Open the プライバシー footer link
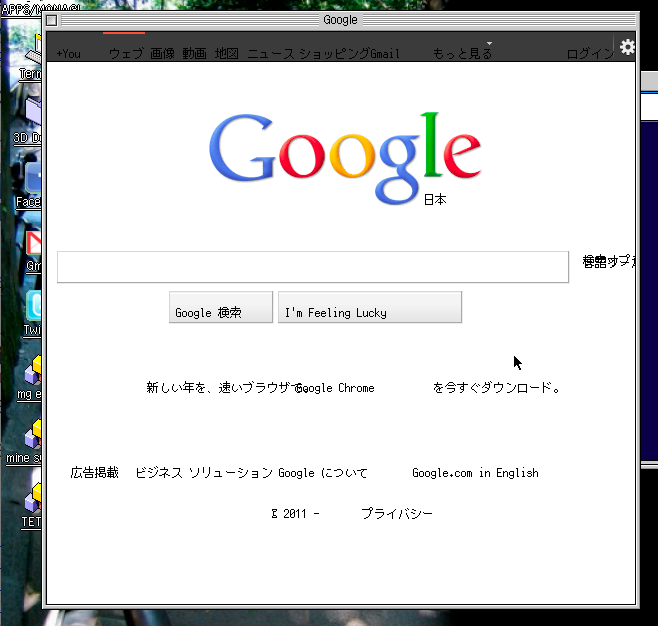 (397, 514)
